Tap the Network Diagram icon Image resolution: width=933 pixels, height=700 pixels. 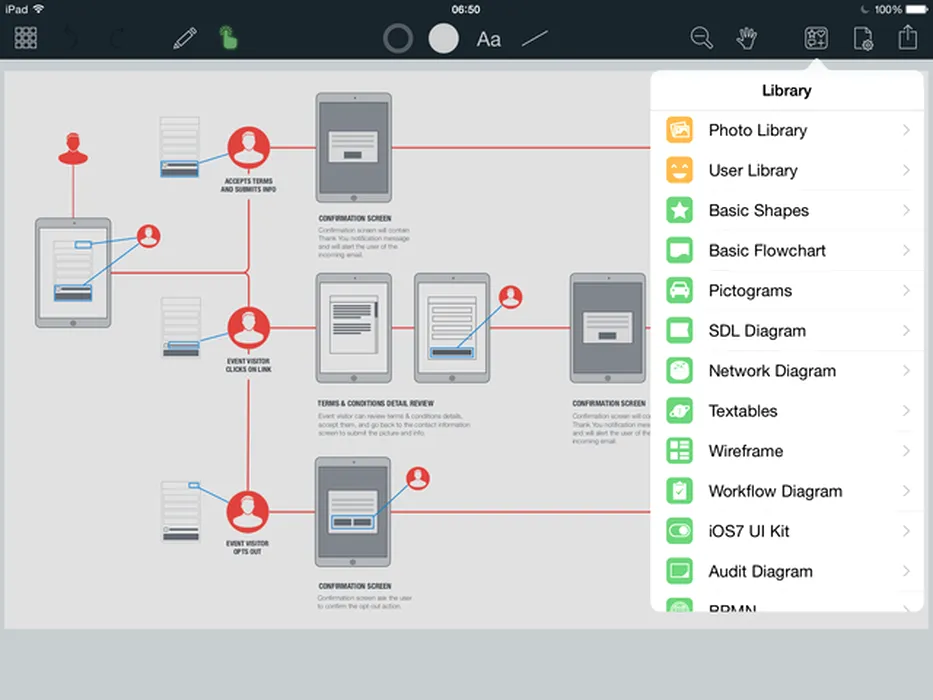[x=679, y=371]
